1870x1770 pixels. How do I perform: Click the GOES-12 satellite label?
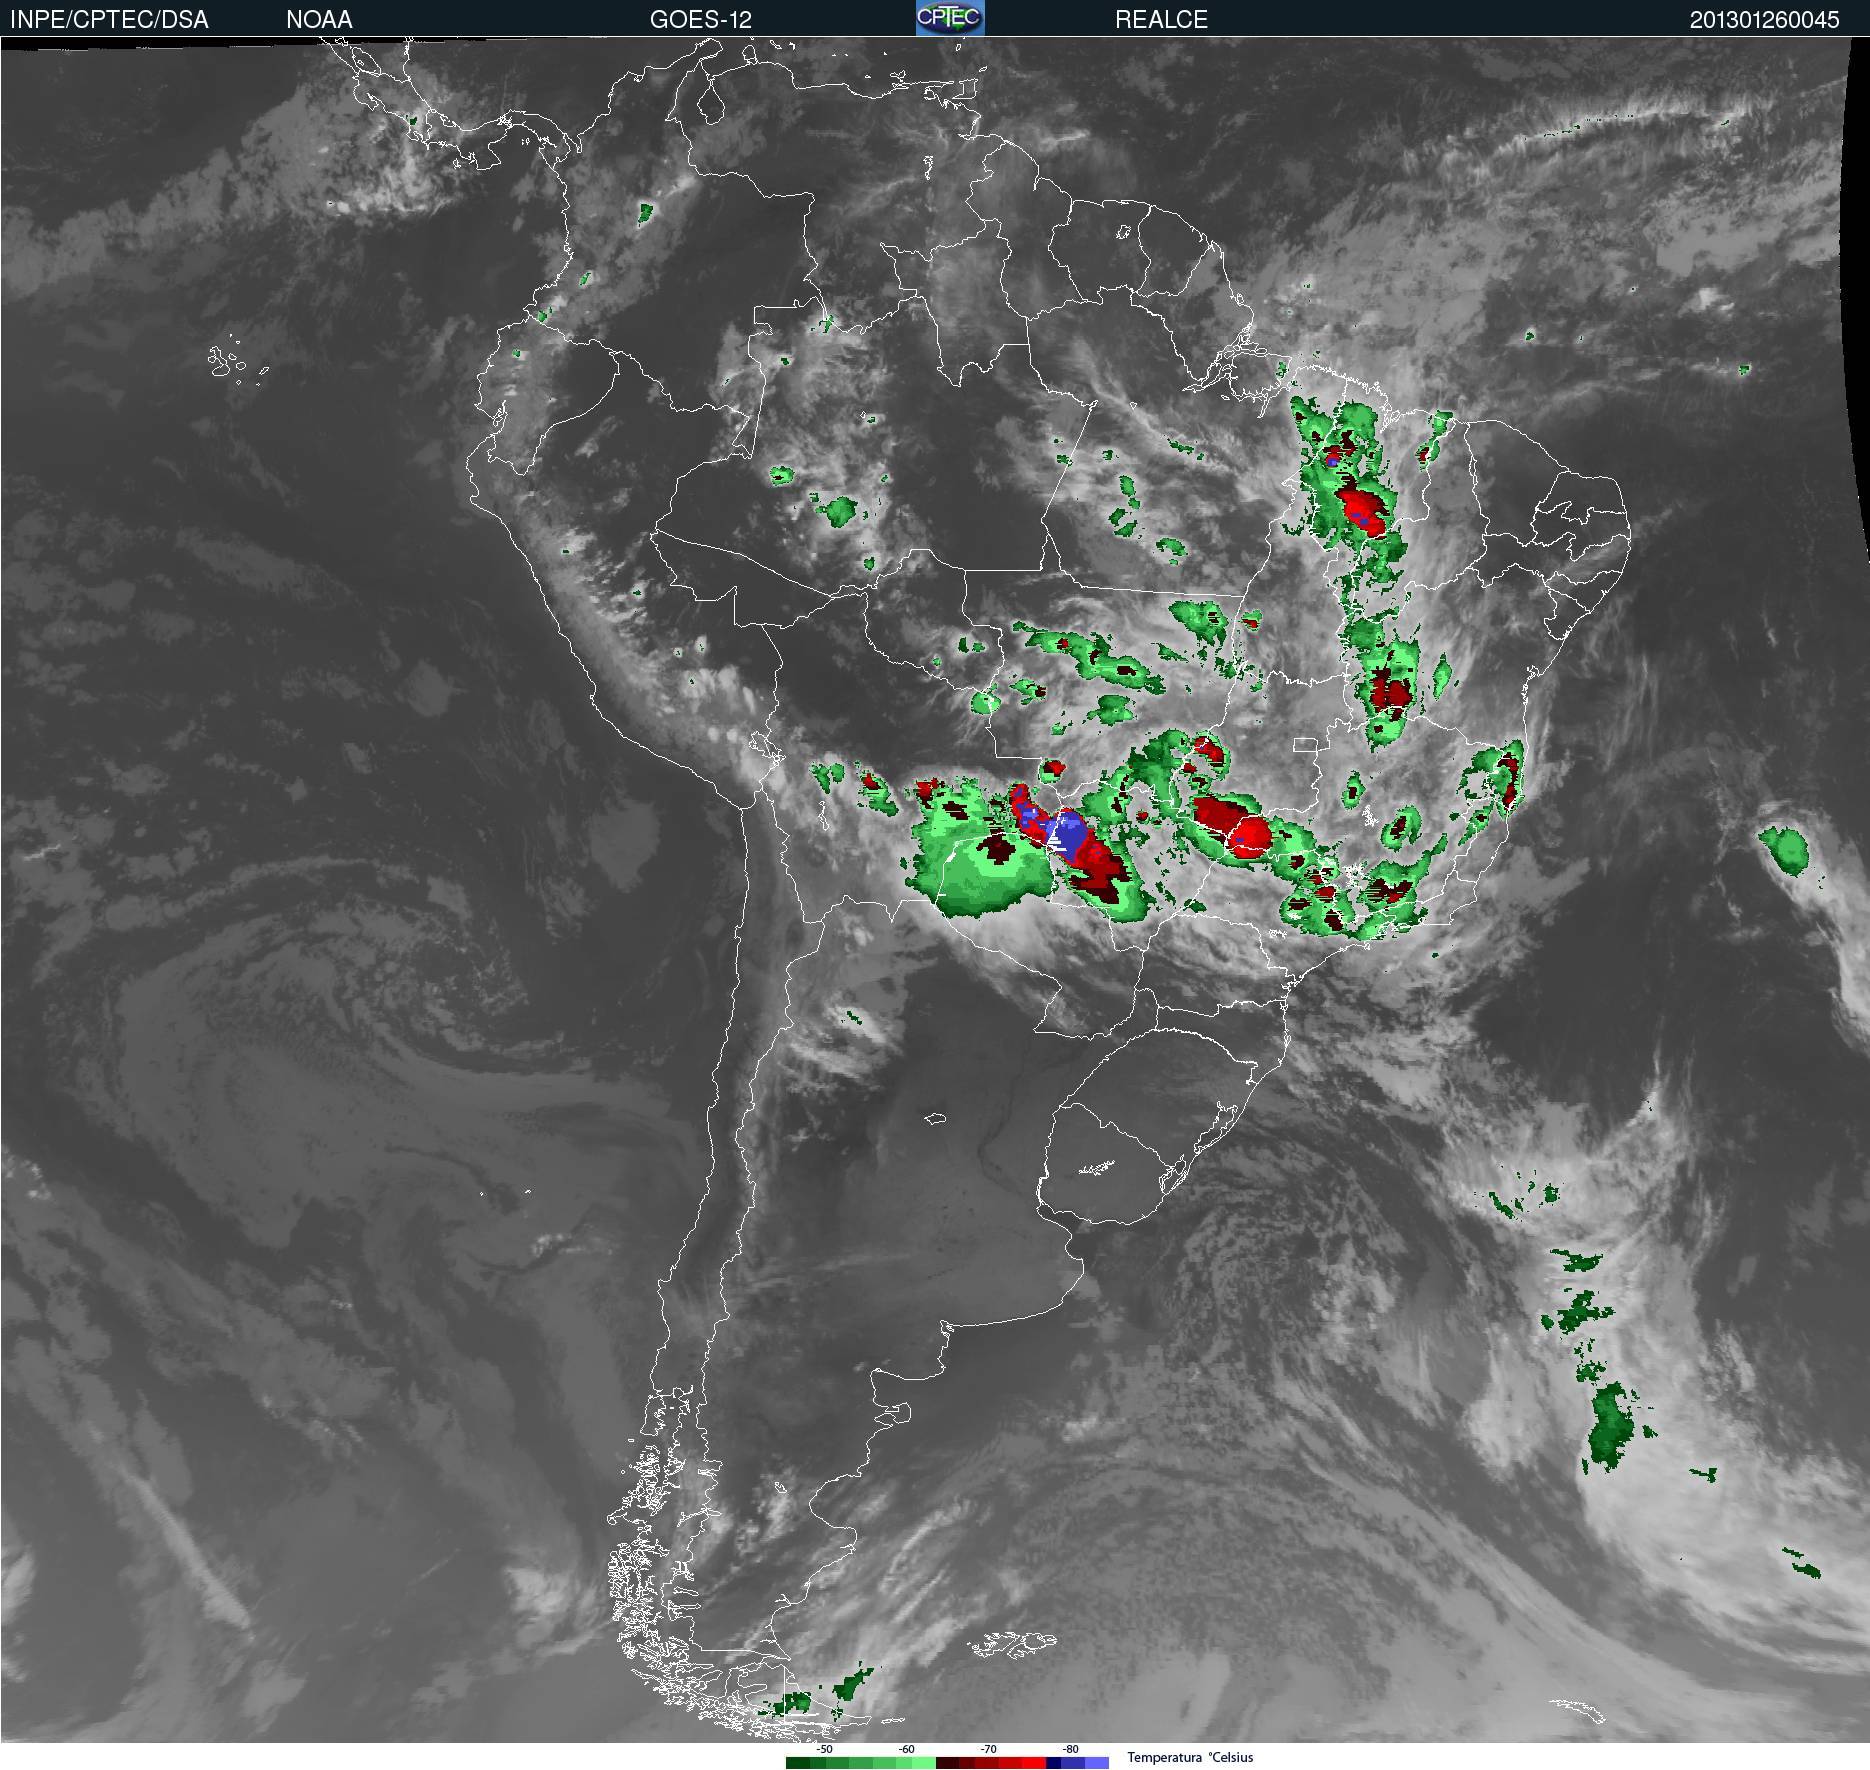(700, 20)
